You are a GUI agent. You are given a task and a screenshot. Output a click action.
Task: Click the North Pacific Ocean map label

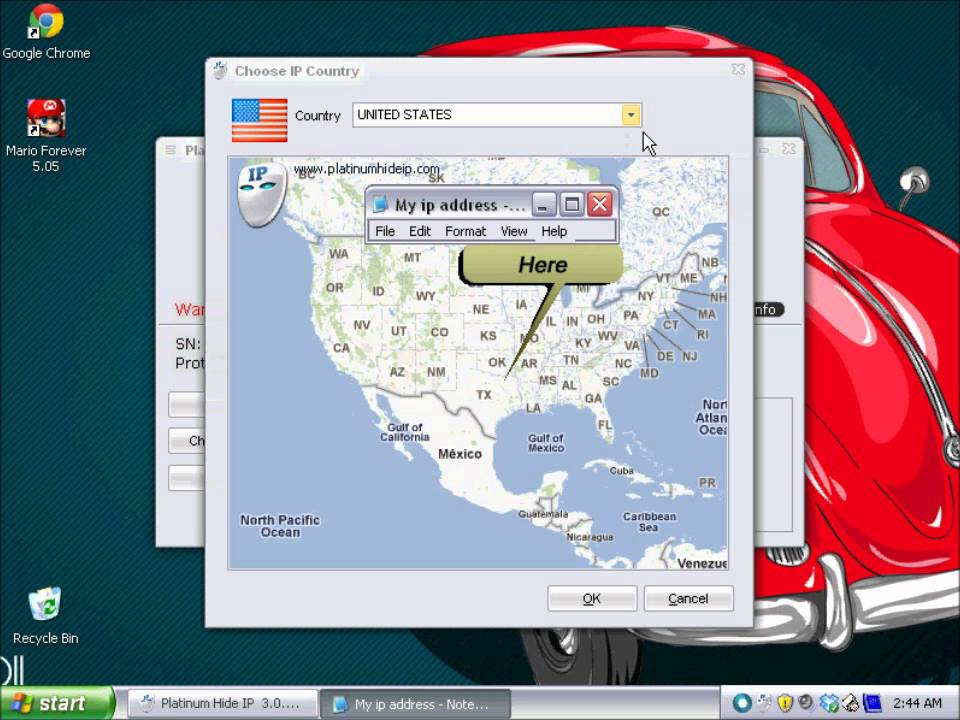tap(280, 526)
